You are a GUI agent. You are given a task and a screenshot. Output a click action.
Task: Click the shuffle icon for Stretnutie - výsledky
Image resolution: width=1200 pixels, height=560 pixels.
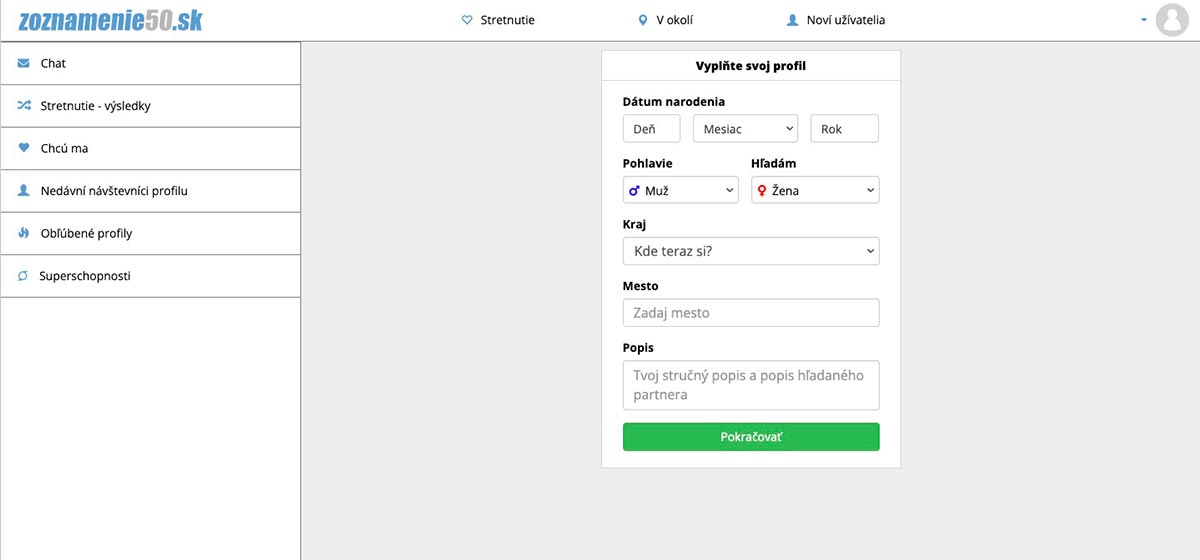point(23,105)
